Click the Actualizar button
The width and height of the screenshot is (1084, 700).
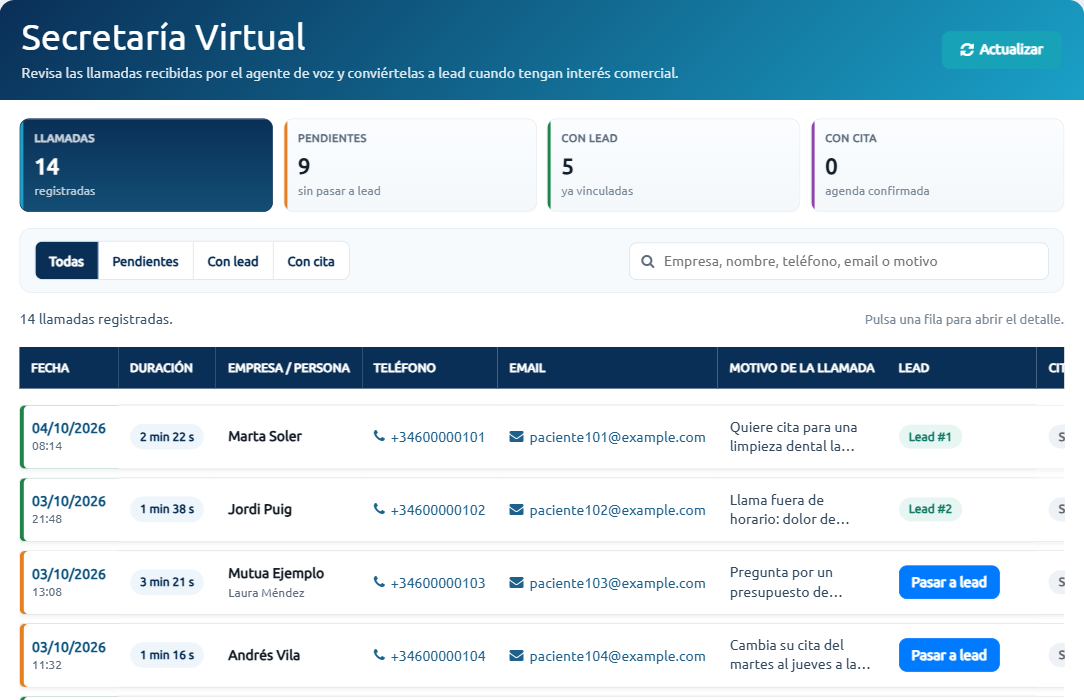tap(1002, 50)
